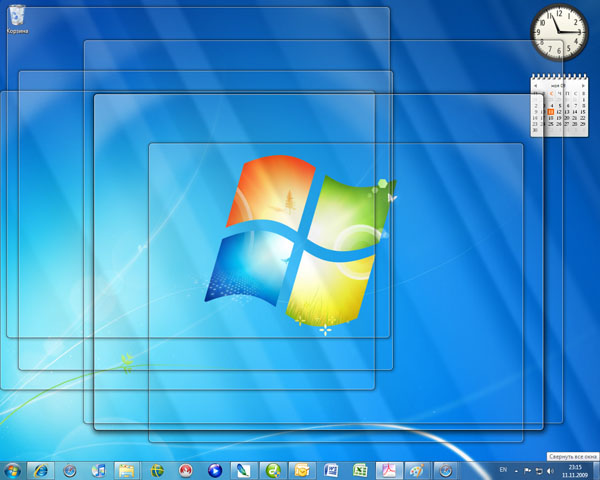Open the Recycle Bin (Корзина) desktop icon
The height and width of the screenshot is (480, 600).
click(17, 19)
